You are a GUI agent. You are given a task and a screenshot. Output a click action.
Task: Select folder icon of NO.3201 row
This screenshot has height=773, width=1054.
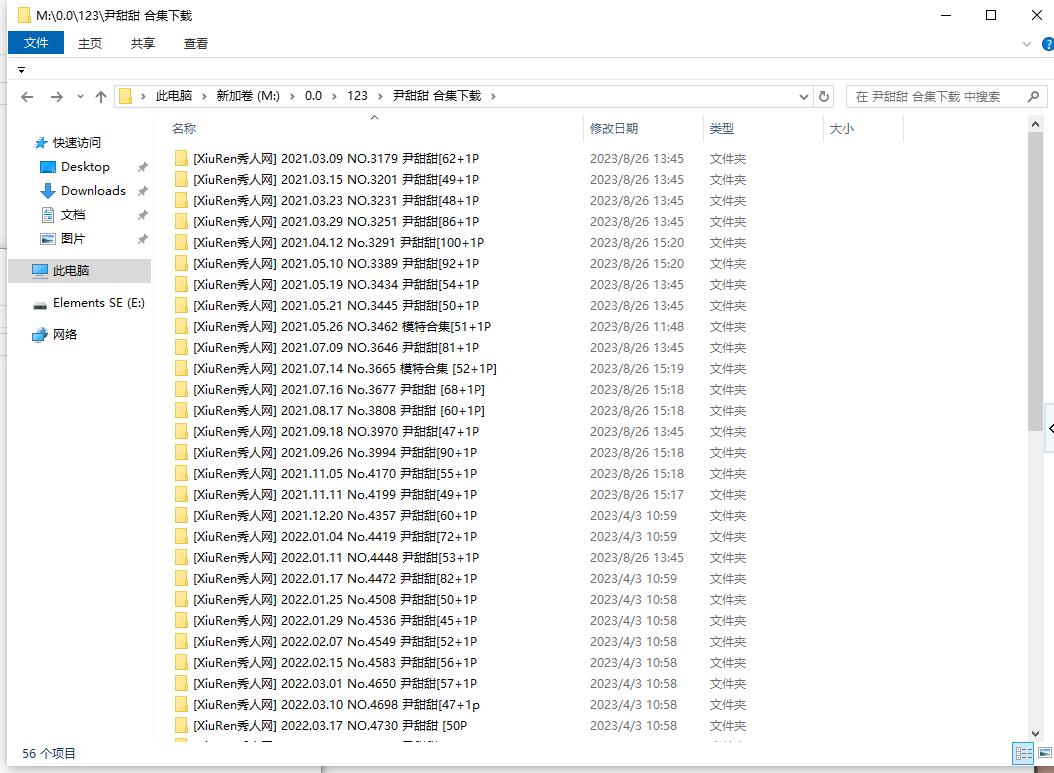pos(181,179)
